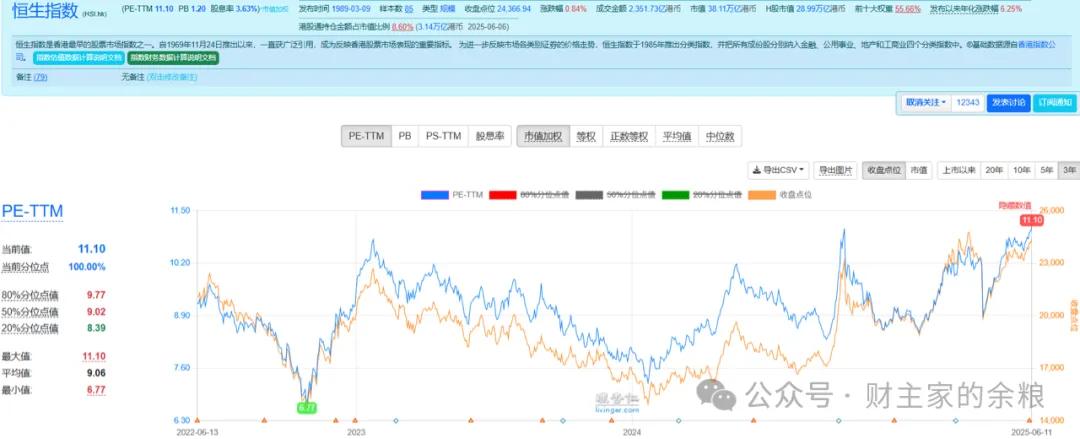Click the 平均值 9.06 row
1080x439 pixels.
click(54, 373)
